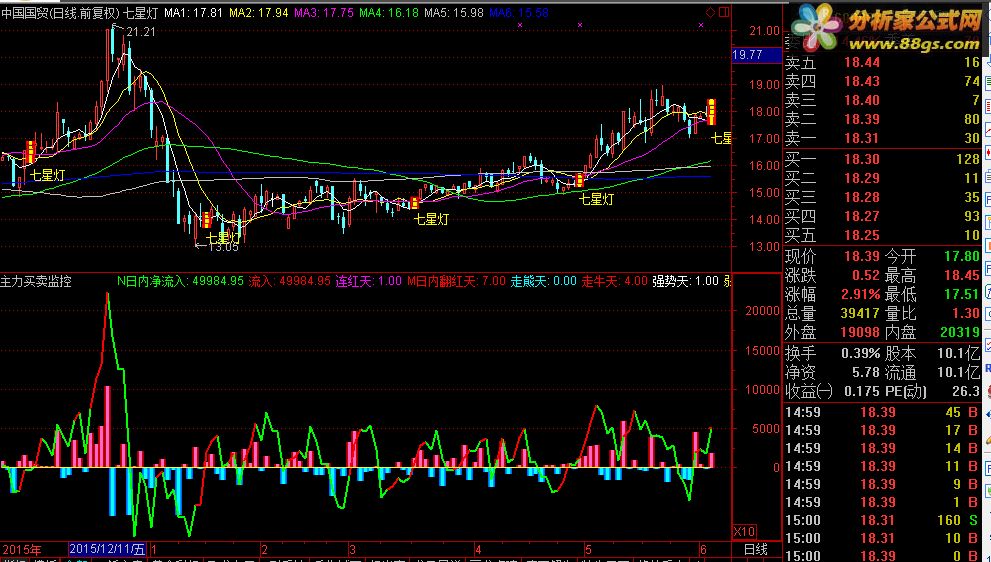
Task: Click the M日内翻红天: 7.00 indicator value
Action: (456, 281)
